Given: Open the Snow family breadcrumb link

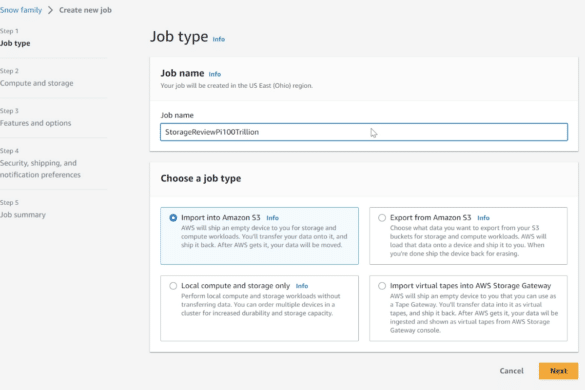Looking at the screenshot, I should coord(21,10).
